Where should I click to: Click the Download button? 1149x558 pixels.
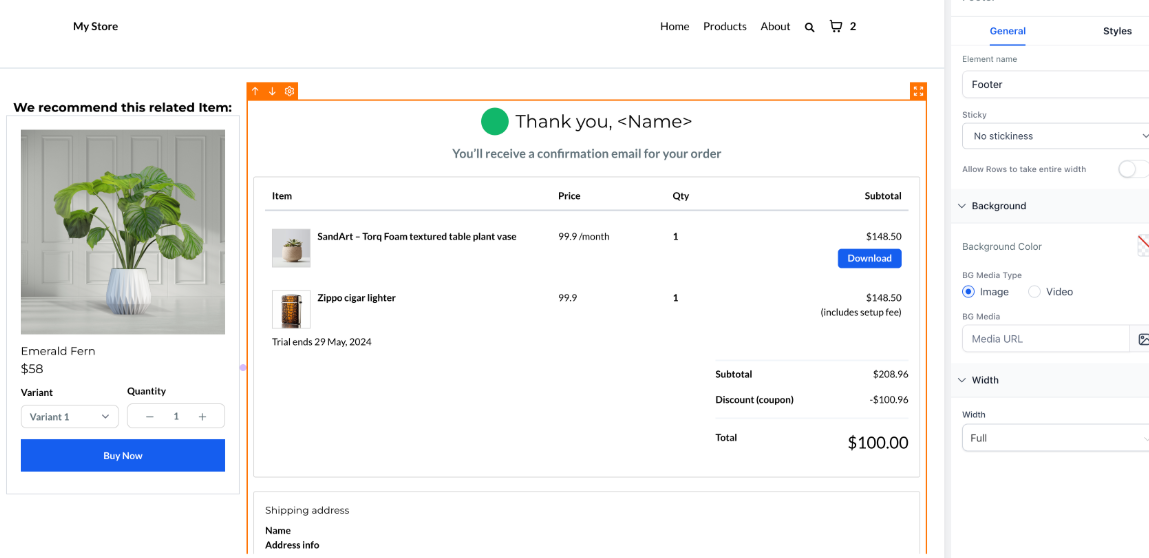click(869, 258)
